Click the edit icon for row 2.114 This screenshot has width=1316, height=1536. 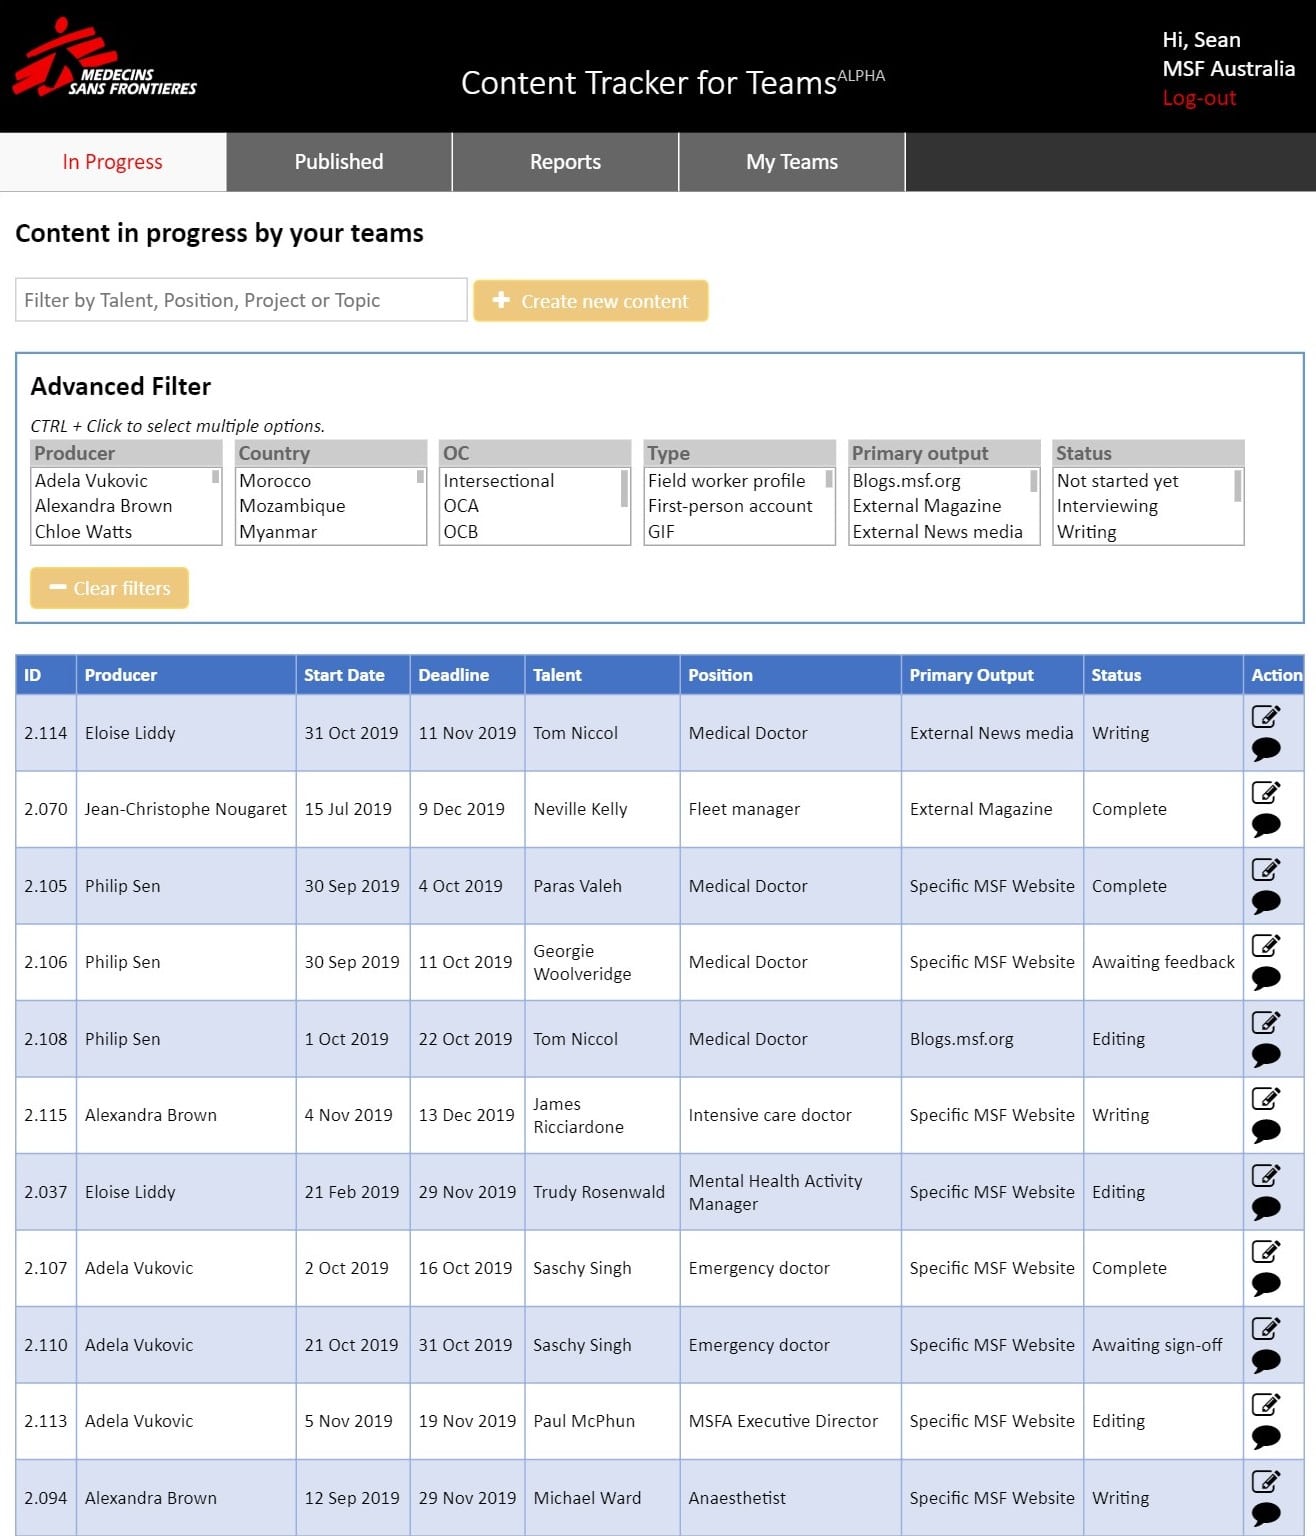click(1265, 716)
